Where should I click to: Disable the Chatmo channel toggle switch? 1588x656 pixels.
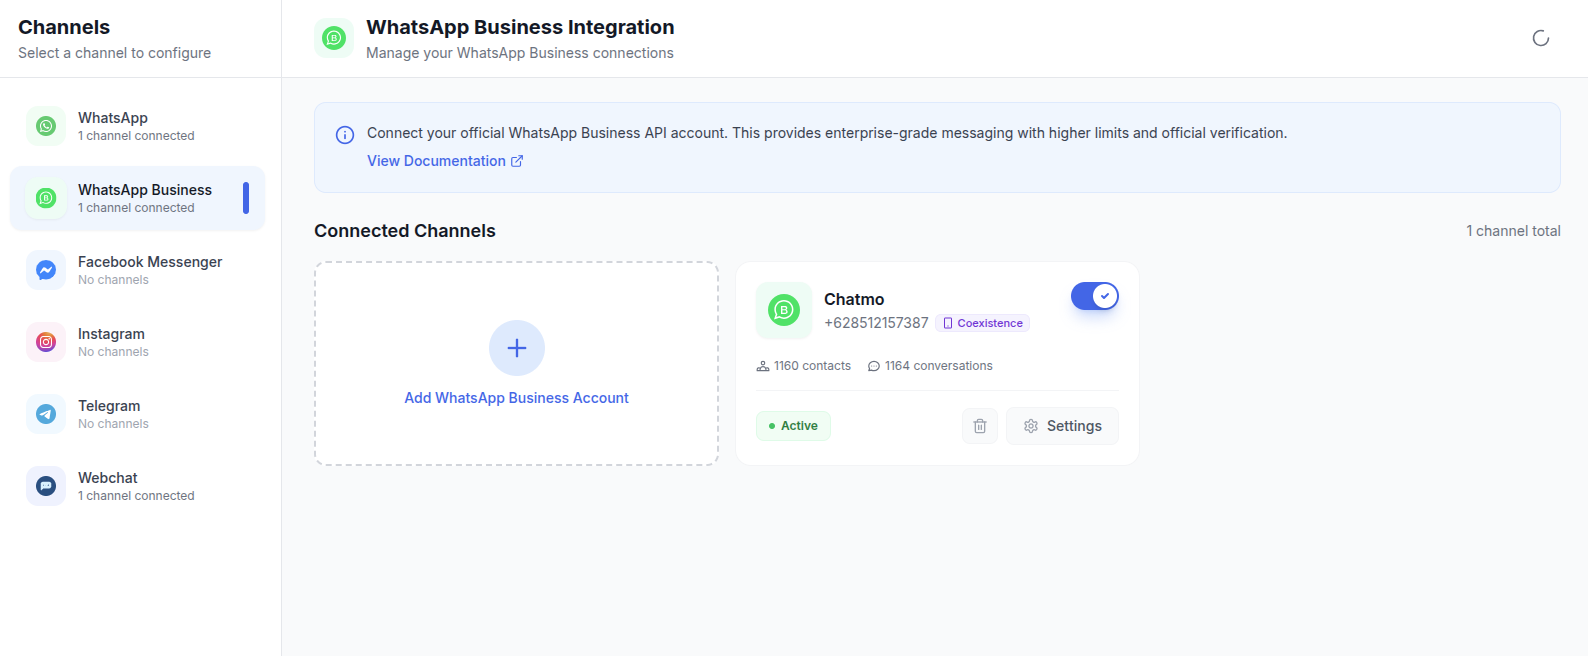click(x=1095, y=296)
